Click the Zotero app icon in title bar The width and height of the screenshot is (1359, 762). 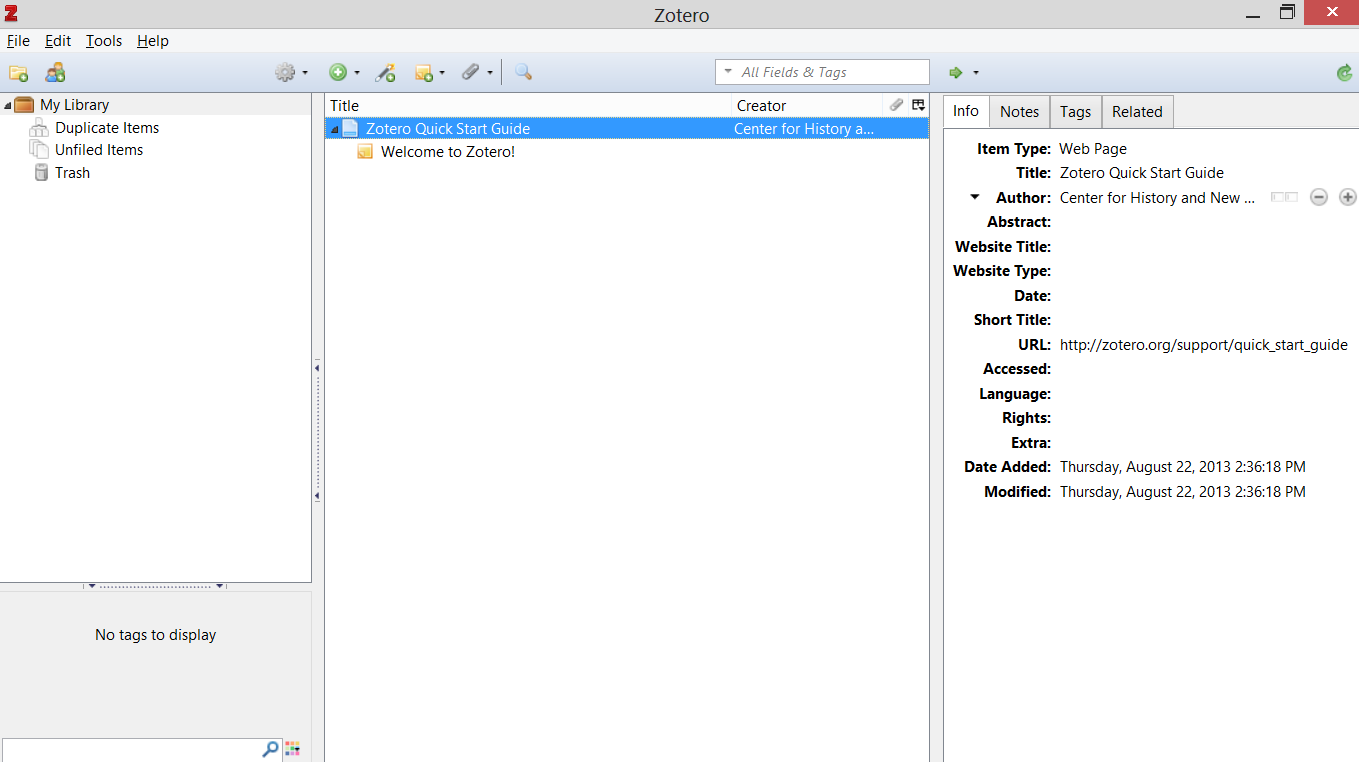coord(10,13)
